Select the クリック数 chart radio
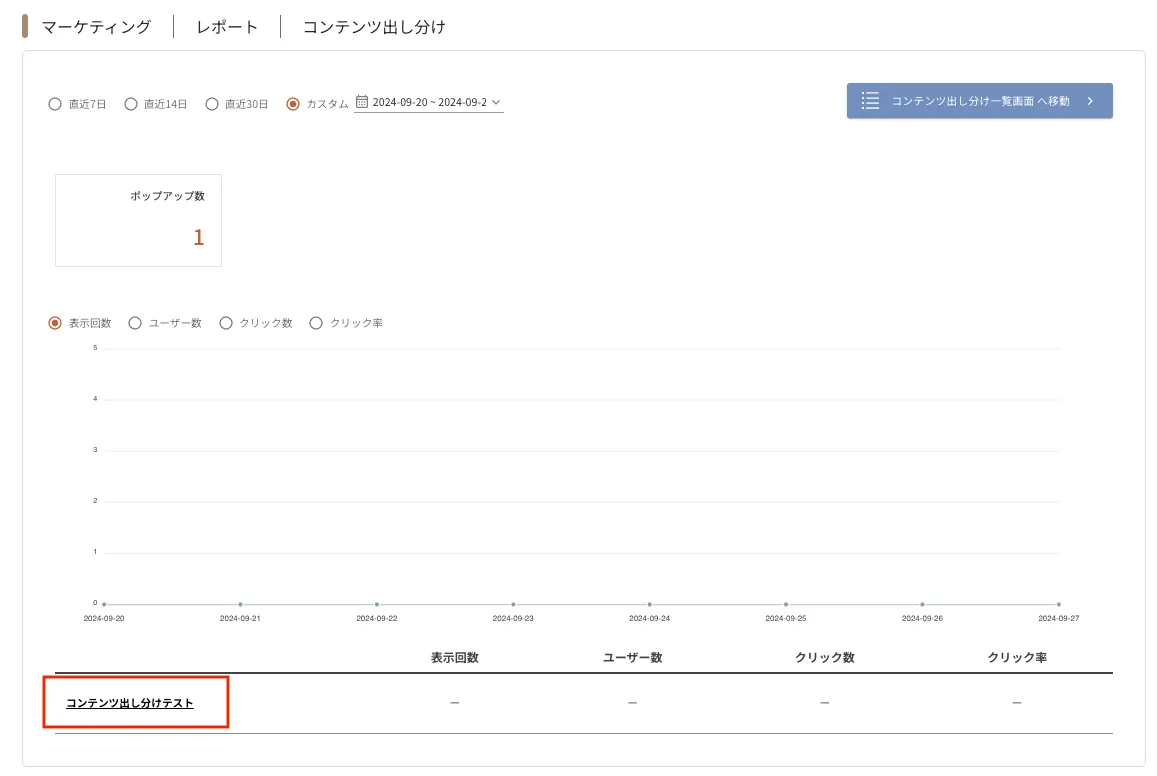This screenshot has width=1157, height=776. tap(226, 323)
